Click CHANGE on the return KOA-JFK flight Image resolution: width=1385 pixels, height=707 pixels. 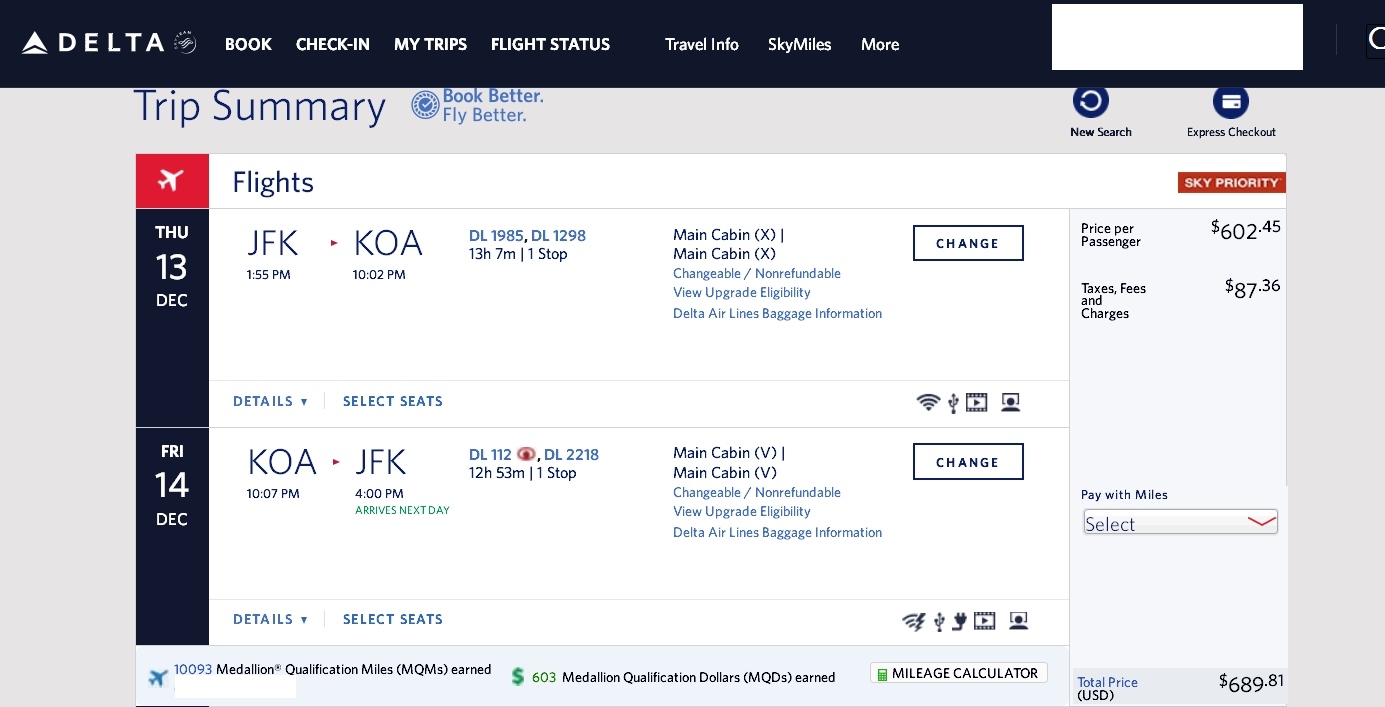tap(967, 461)
